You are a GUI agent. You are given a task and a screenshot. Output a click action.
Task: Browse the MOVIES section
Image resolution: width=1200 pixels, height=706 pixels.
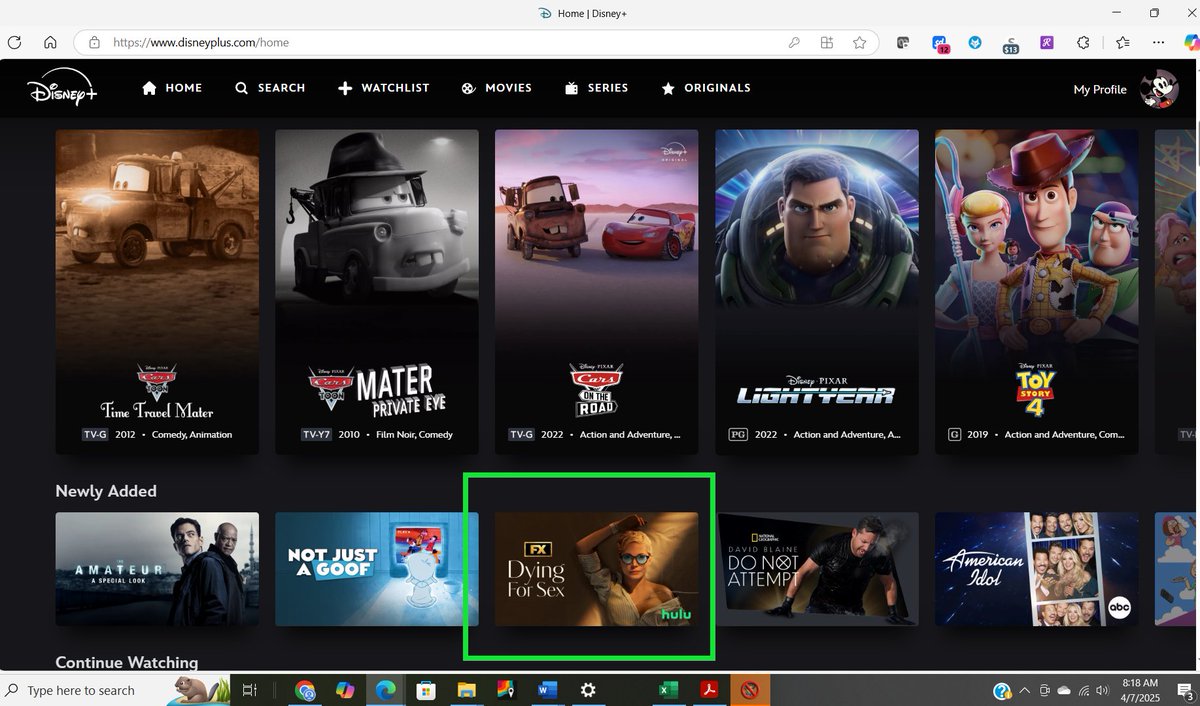click(496, 88)
